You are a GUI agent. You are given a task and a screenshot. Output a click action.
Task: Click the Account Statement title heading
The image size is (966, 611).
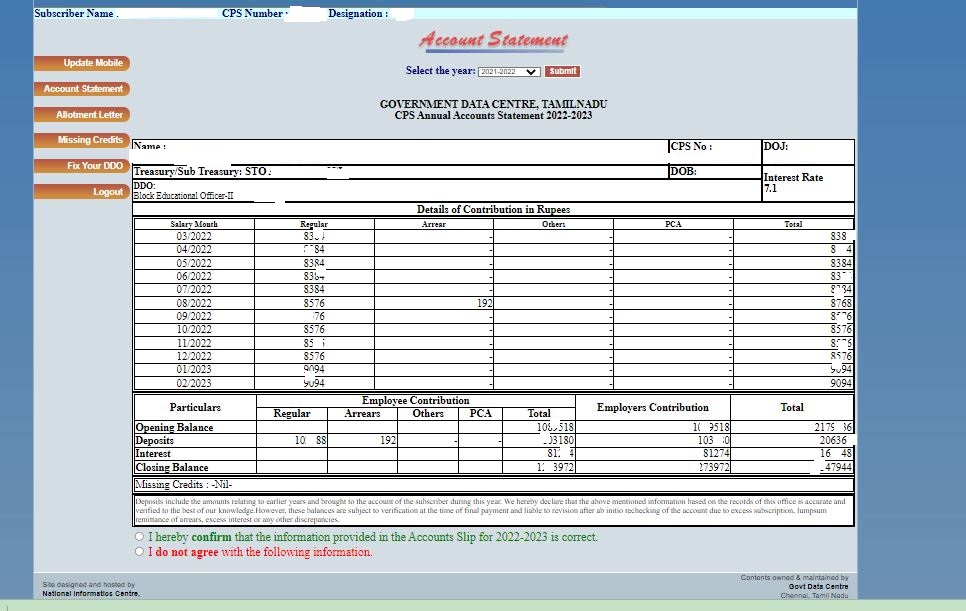493,40
